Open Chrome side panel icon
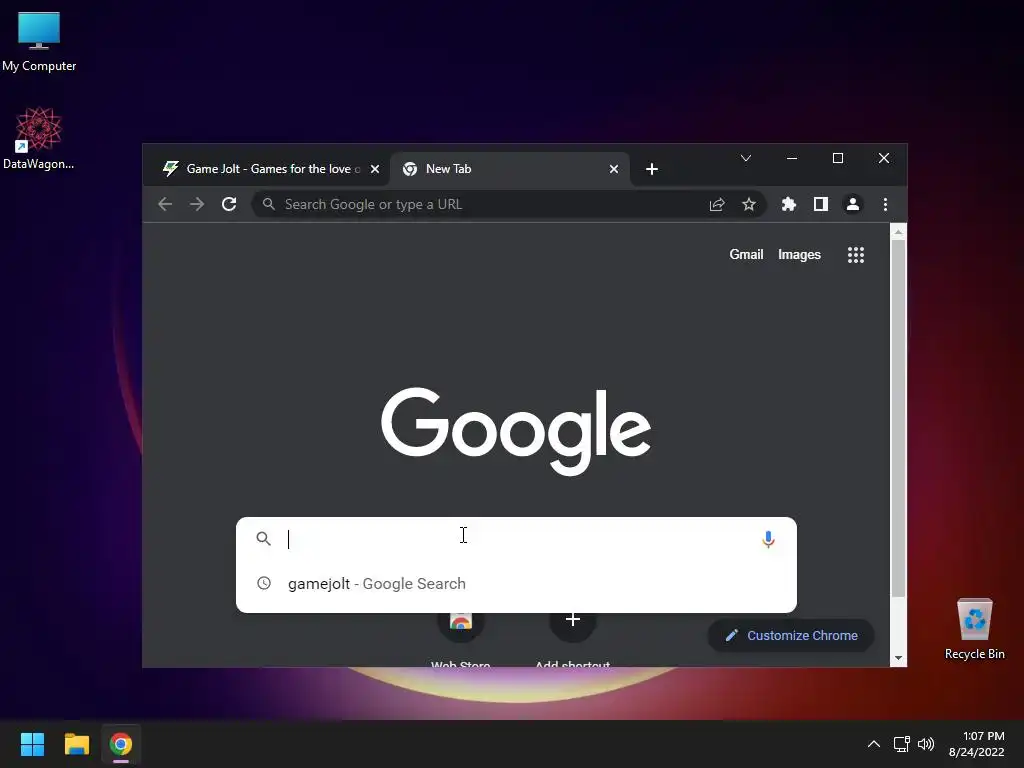Image resolution: width=1024 pixels, height=768 pixels. pyautogui.click(x=821, y=204)
